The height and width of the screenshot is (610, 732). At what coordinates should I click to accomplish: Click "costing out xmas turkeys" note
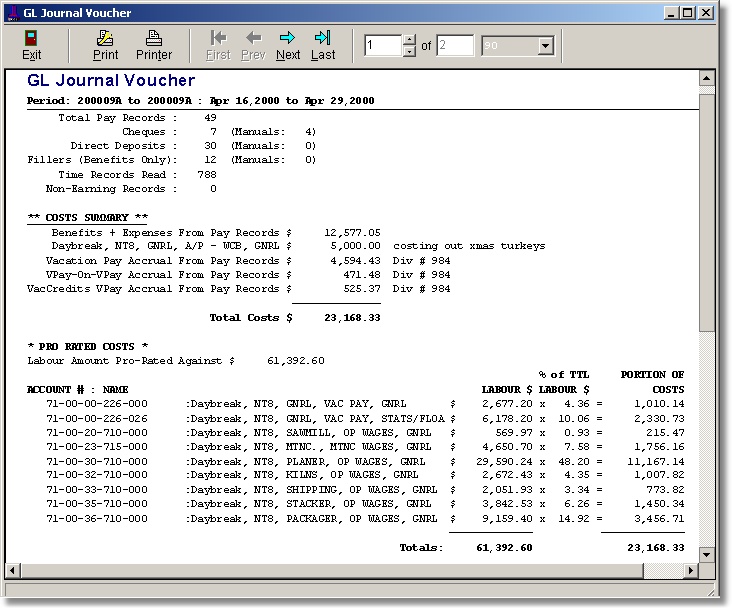coord(469,246)
